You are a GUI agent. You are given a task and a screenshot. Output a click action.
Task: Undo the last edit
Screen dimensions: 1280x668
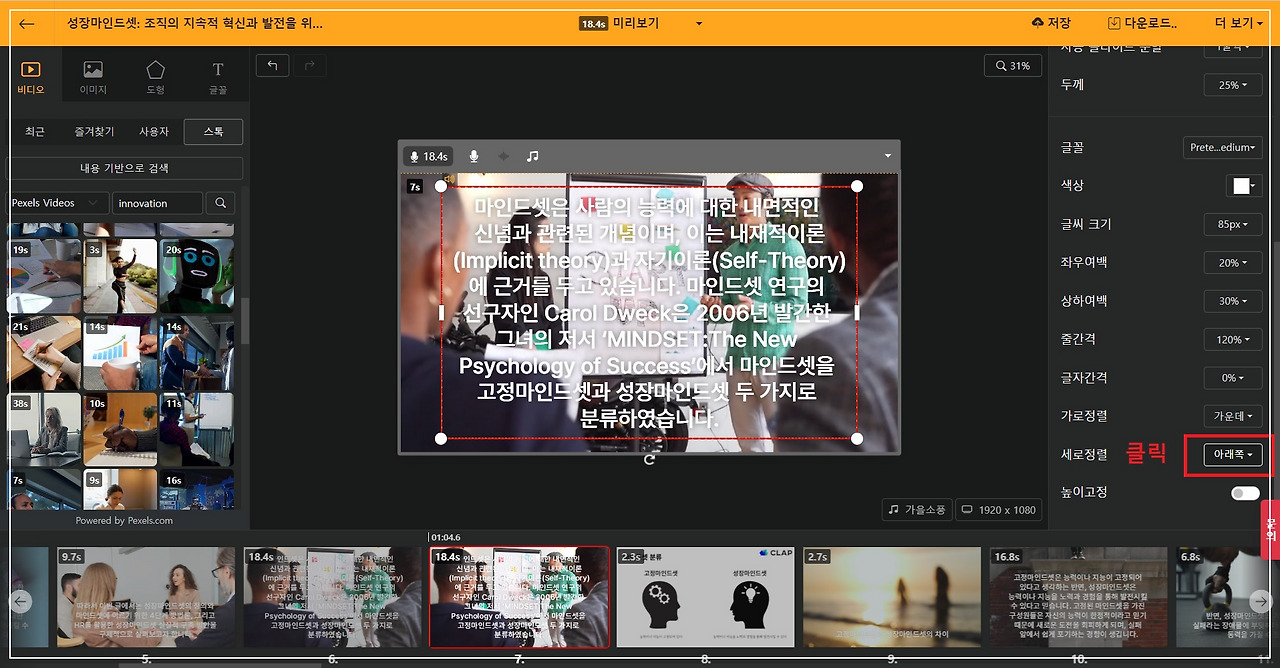272,65
